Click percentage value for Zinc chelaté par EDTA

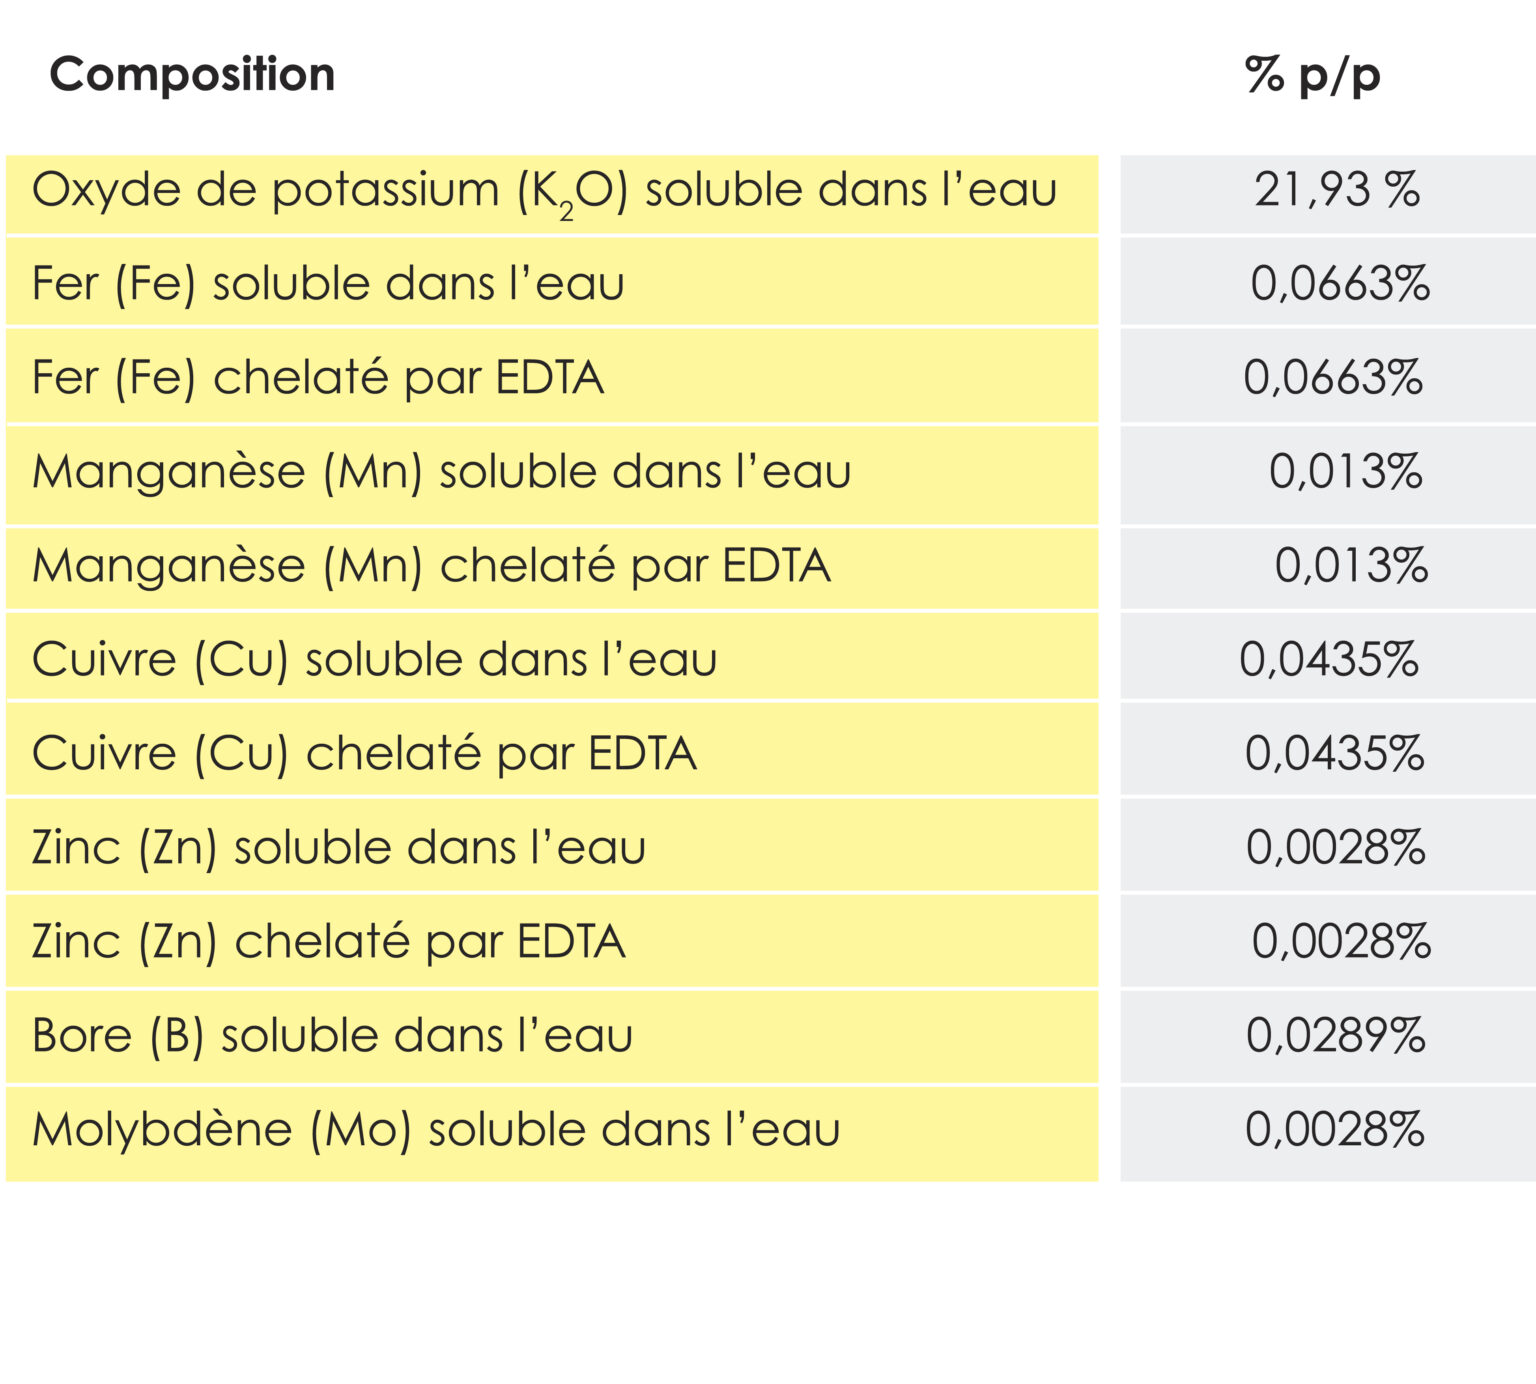pos(1341,942)
